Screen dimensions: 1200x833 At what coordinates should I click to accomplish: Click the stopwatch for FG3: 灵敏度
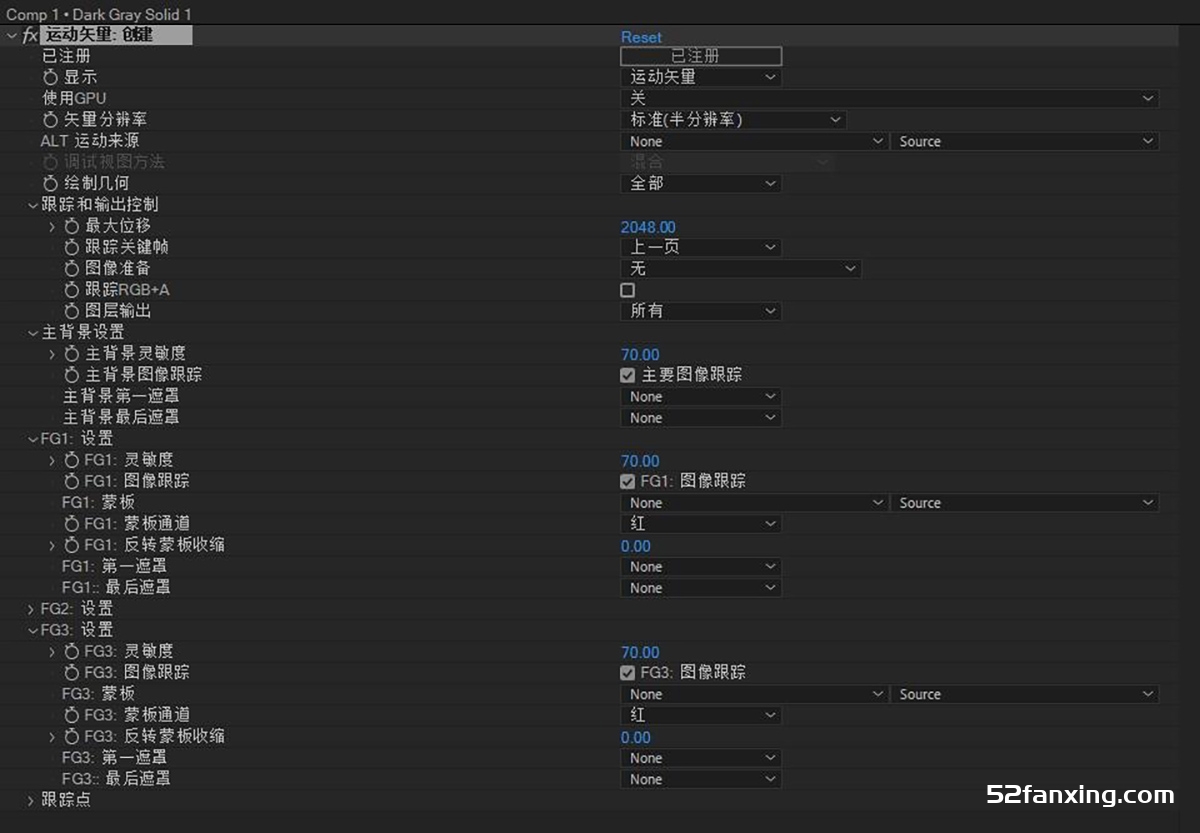[71, 651]
